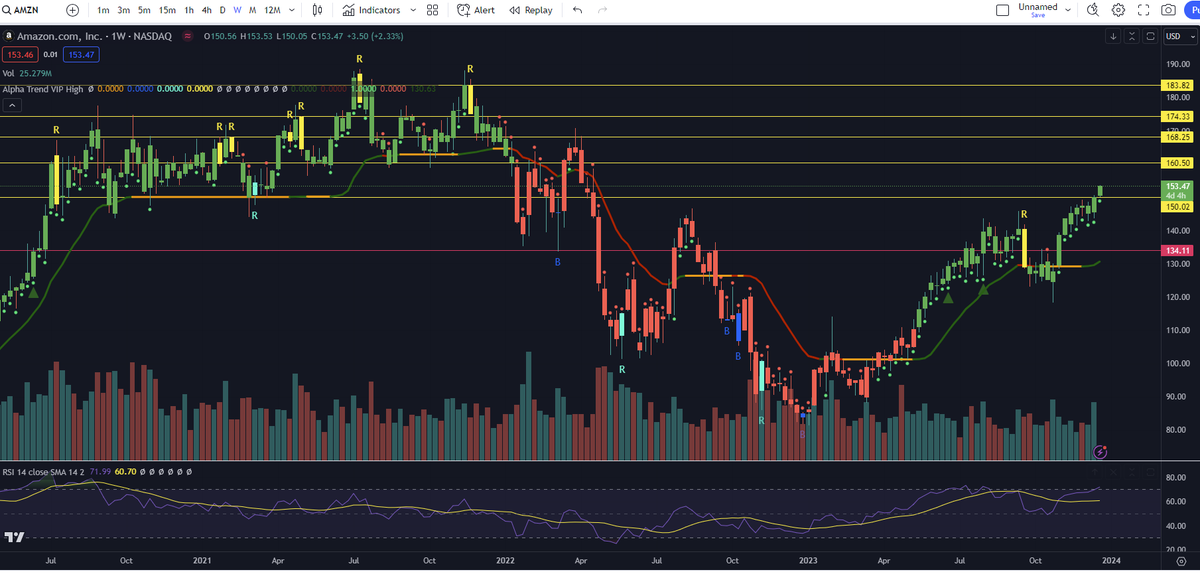Click the Amazon logo icon in legend
This screenshot has height=574, width=1200.
(9, 37)
